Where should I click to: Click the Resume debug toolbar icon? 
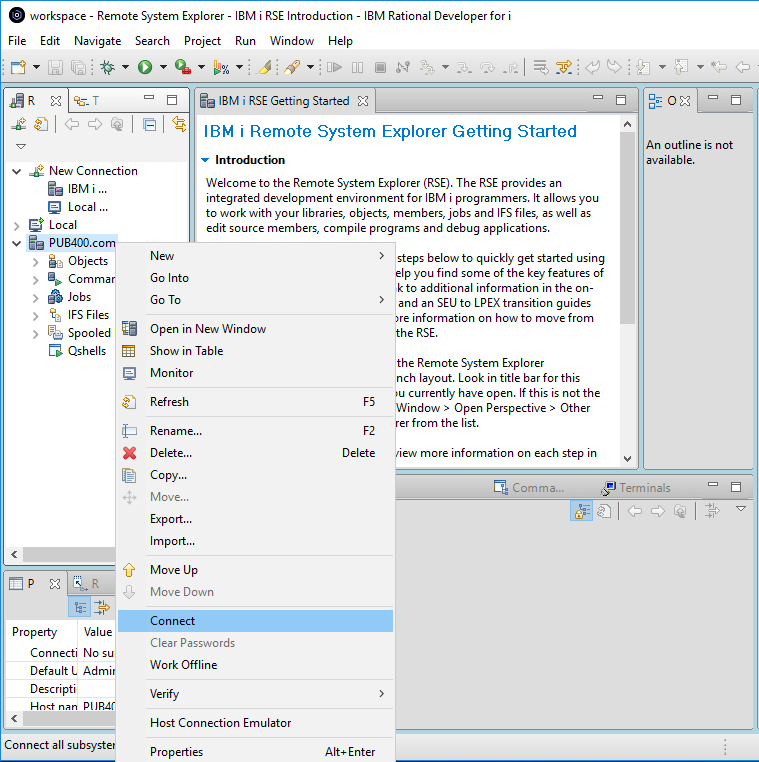[334, 67]
